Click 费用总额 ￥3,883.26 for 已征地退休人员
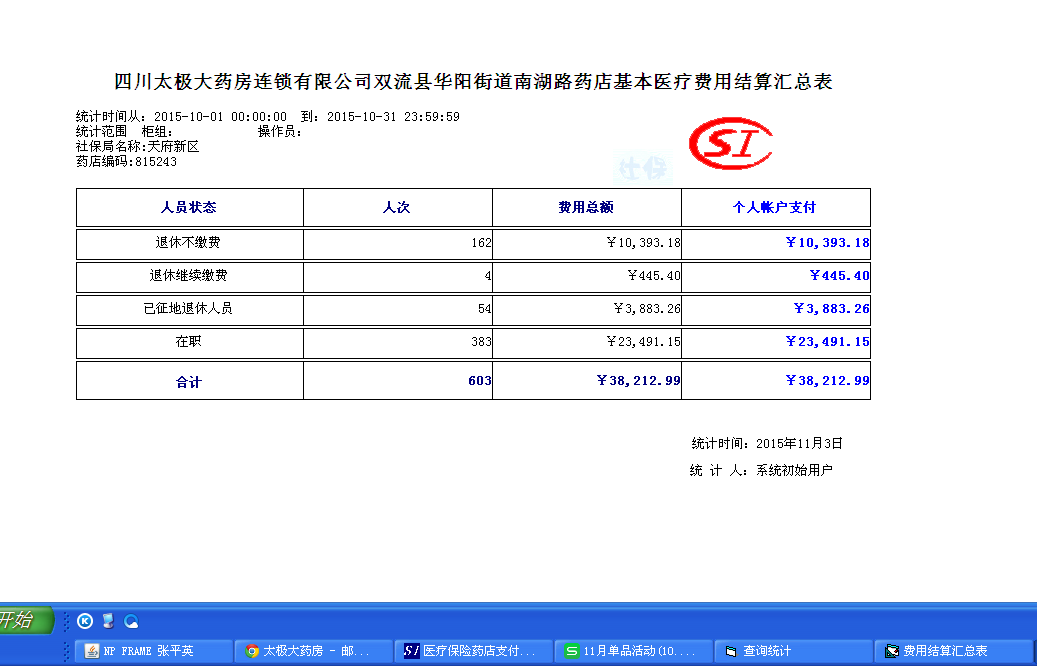 (647, 309)
